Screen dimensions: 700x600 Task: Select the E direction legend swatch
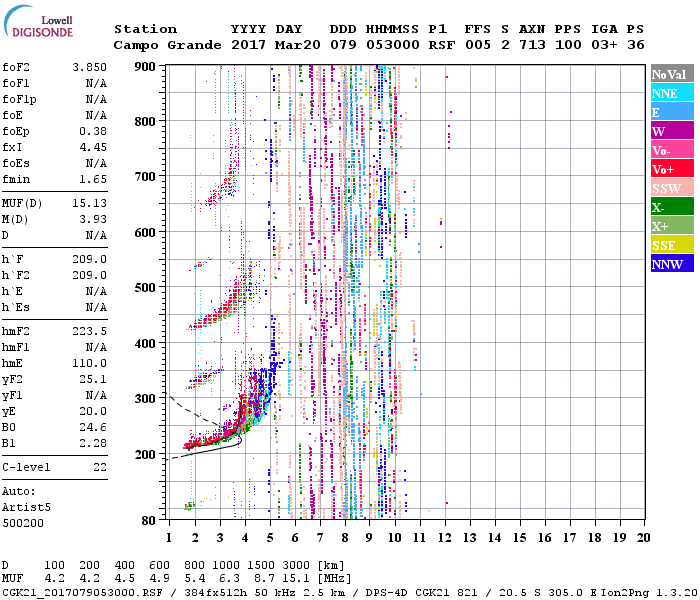pyautogui.click(x=672, y=112)
